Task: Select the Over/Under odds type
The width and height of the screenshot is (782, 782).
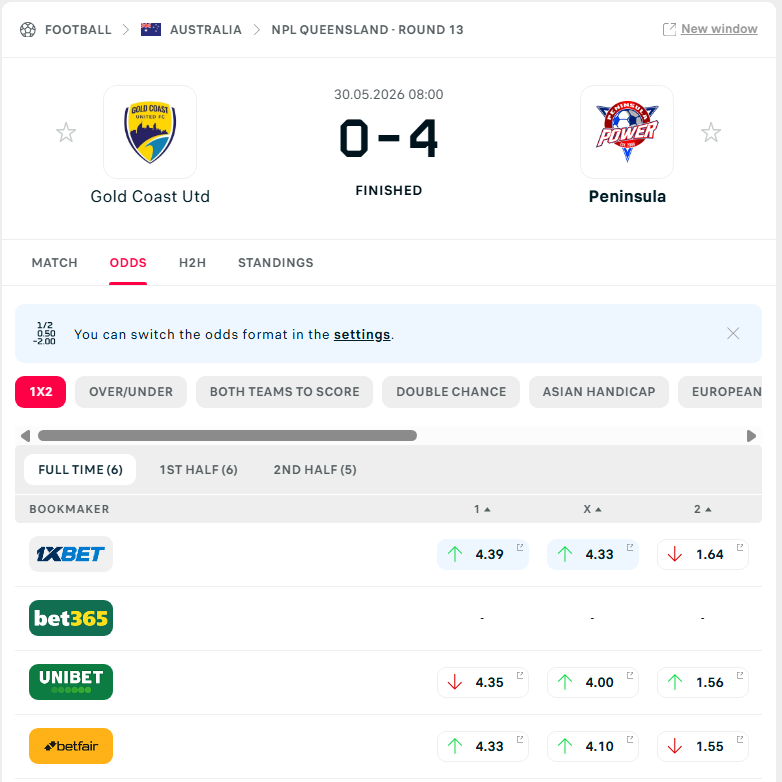Action: click(131, 392)
